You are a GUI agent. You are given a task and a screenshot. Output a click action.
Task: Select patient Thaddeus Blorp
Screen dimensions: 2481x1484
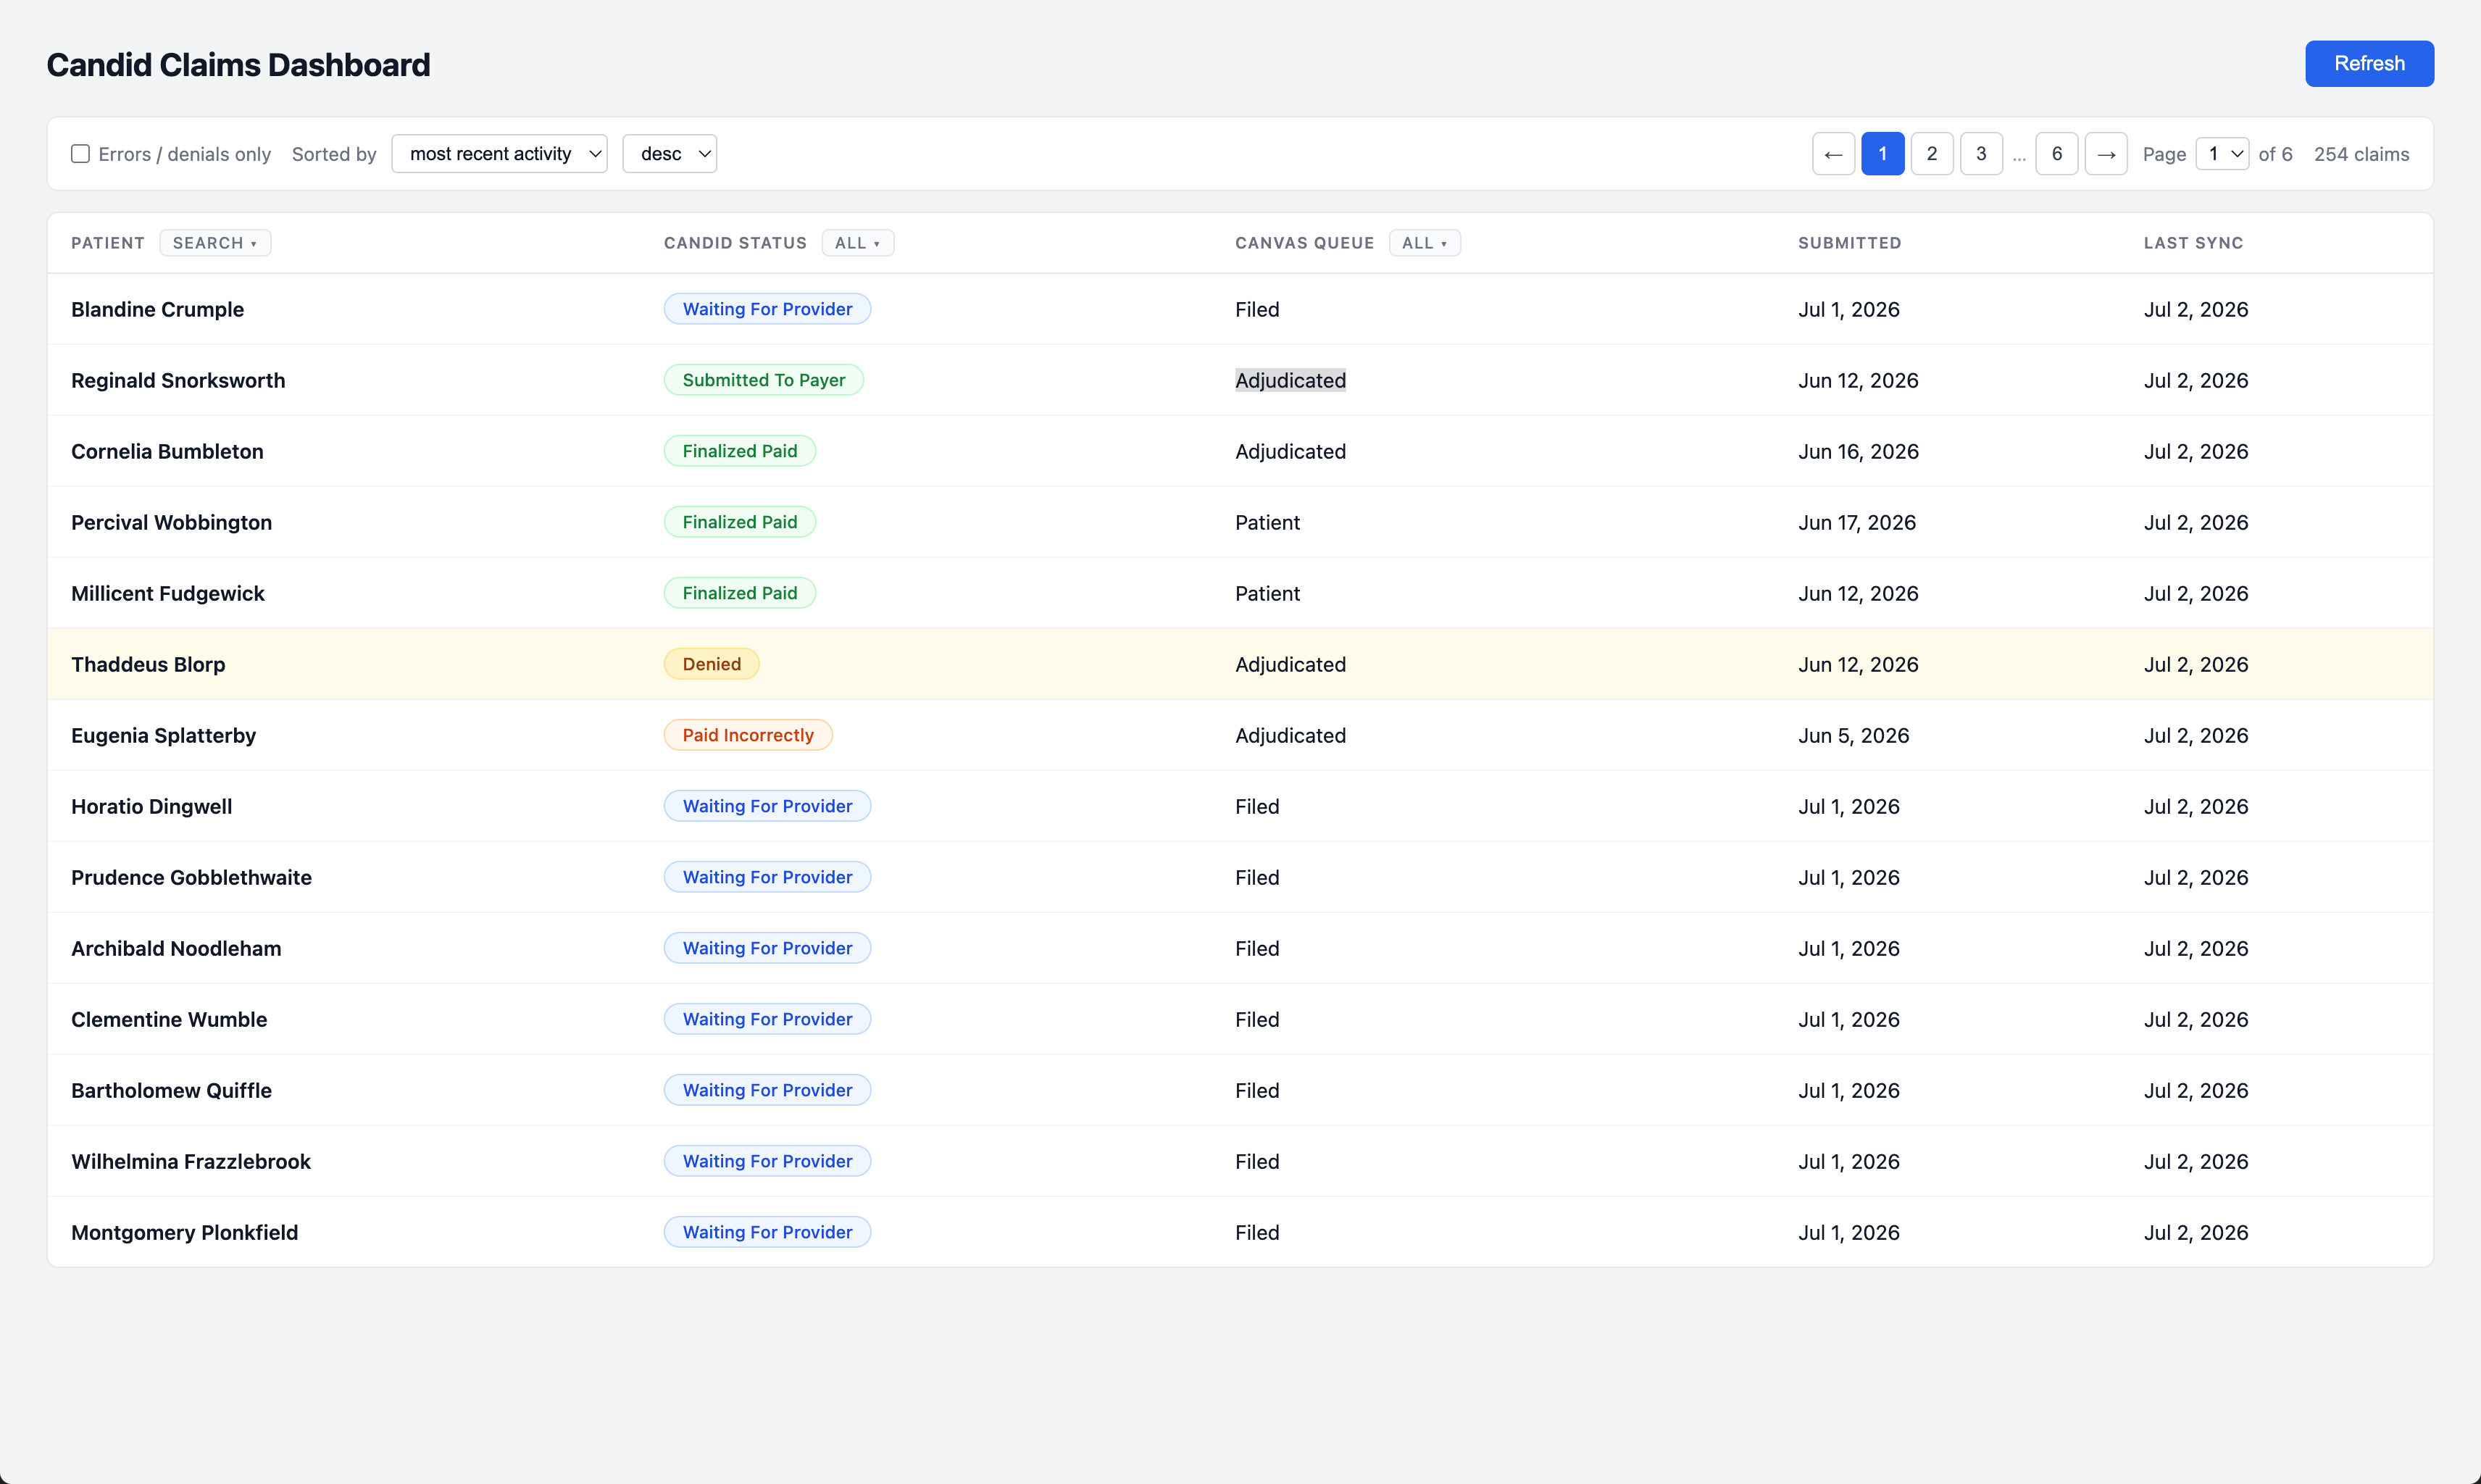coord(148,664)
